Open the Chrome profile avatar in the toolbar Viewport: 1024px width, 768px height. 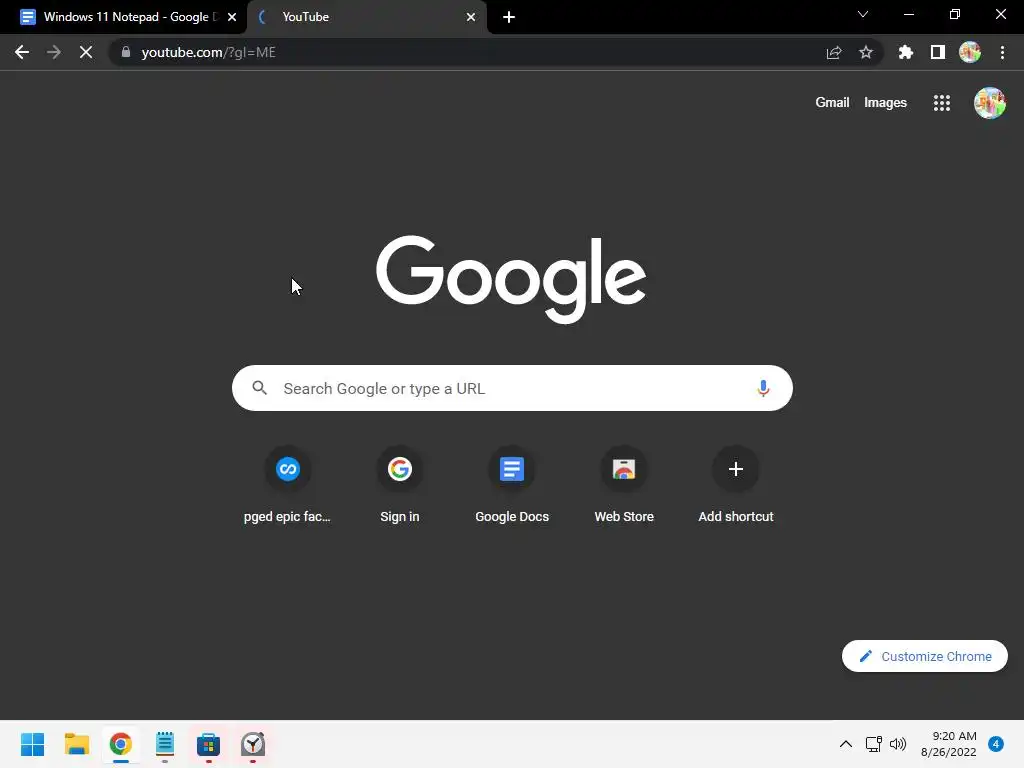click(x=970, y=52)
